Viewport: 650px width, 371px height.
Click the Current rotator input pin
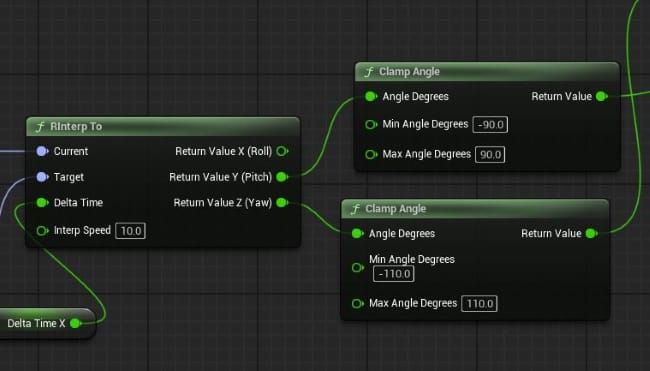[x=42, y=151]
